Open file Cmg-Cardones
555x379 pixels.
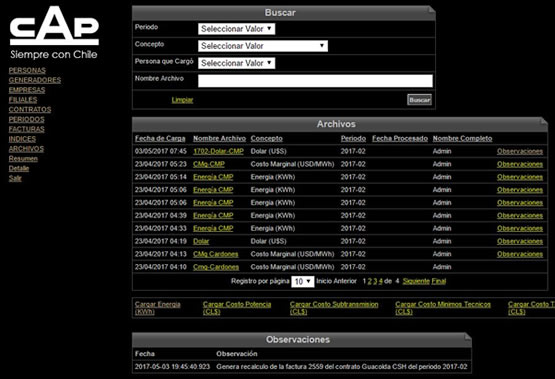(x=216, y=267)
